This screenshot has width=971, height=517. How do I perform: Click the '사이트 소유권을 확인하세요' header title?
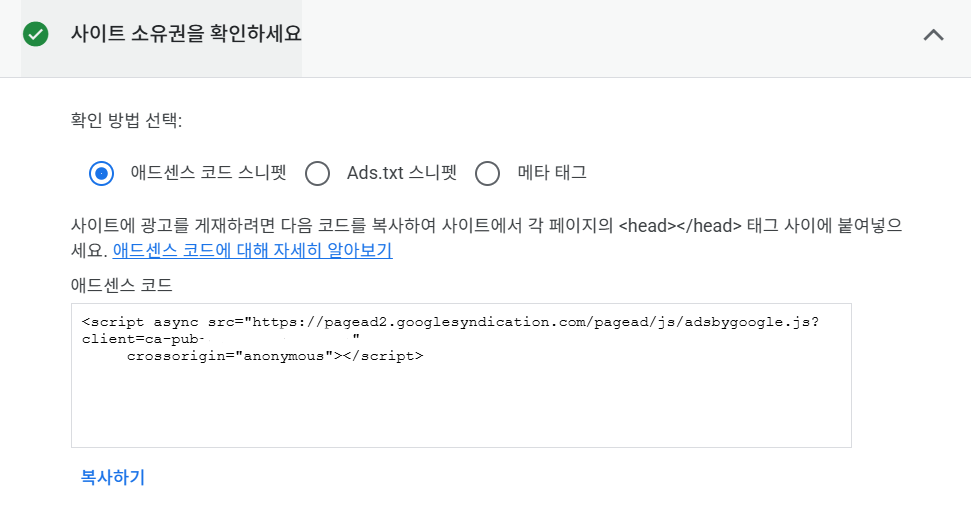(186, 34)
